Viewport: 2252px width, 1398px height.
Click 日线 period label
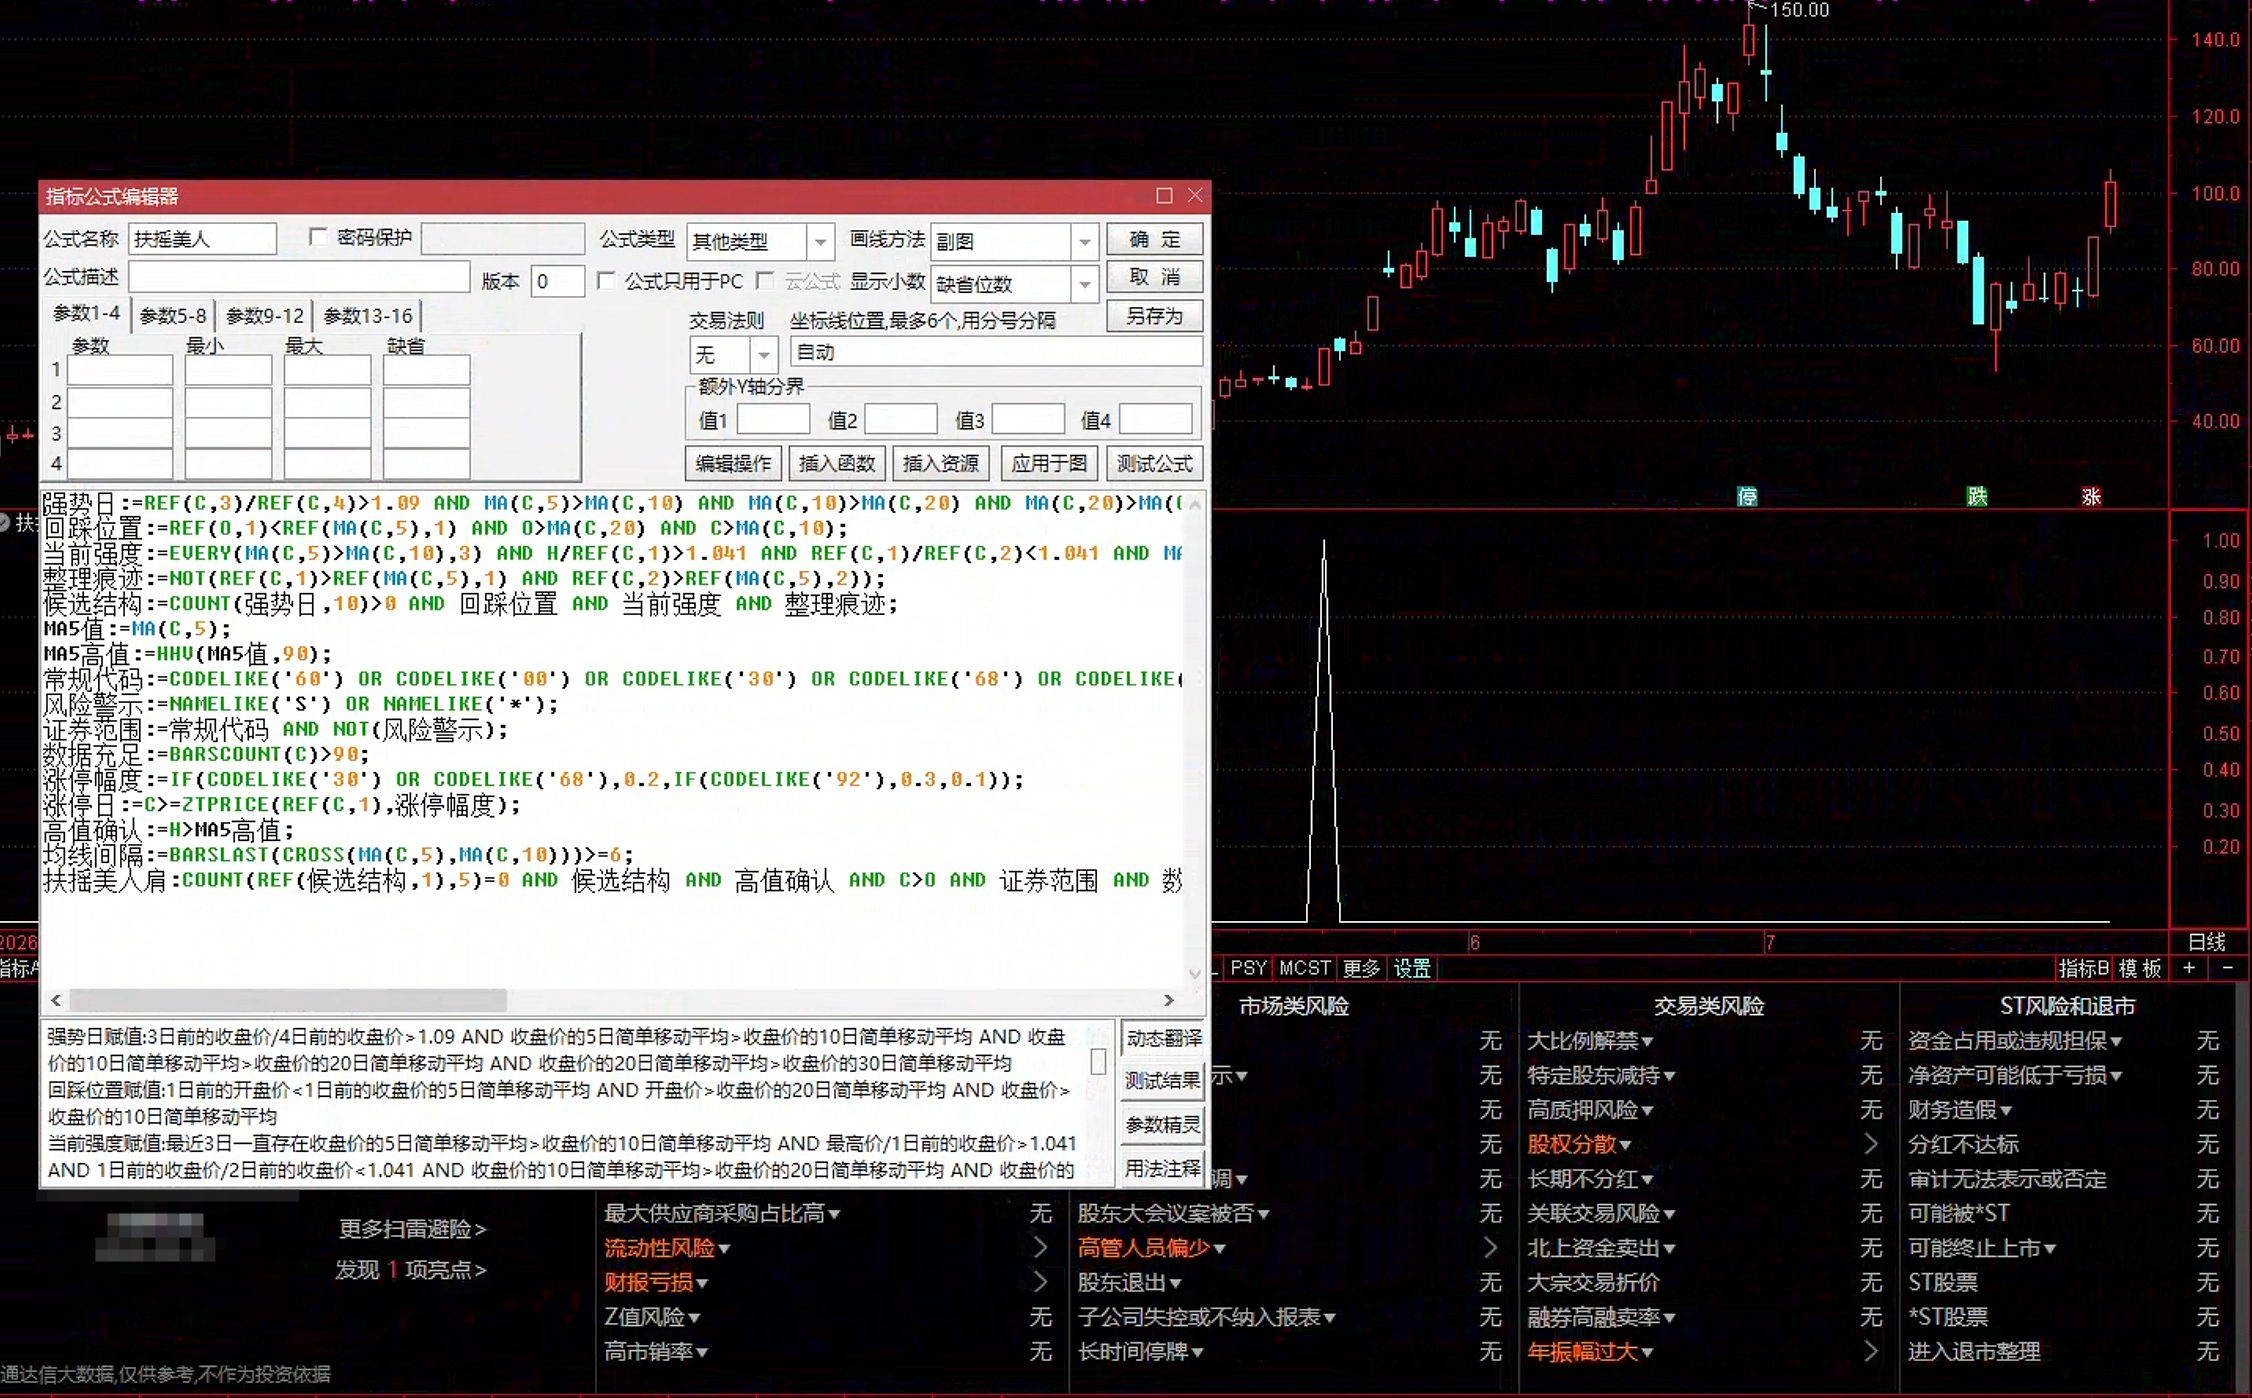click(x=2207, y=942)
